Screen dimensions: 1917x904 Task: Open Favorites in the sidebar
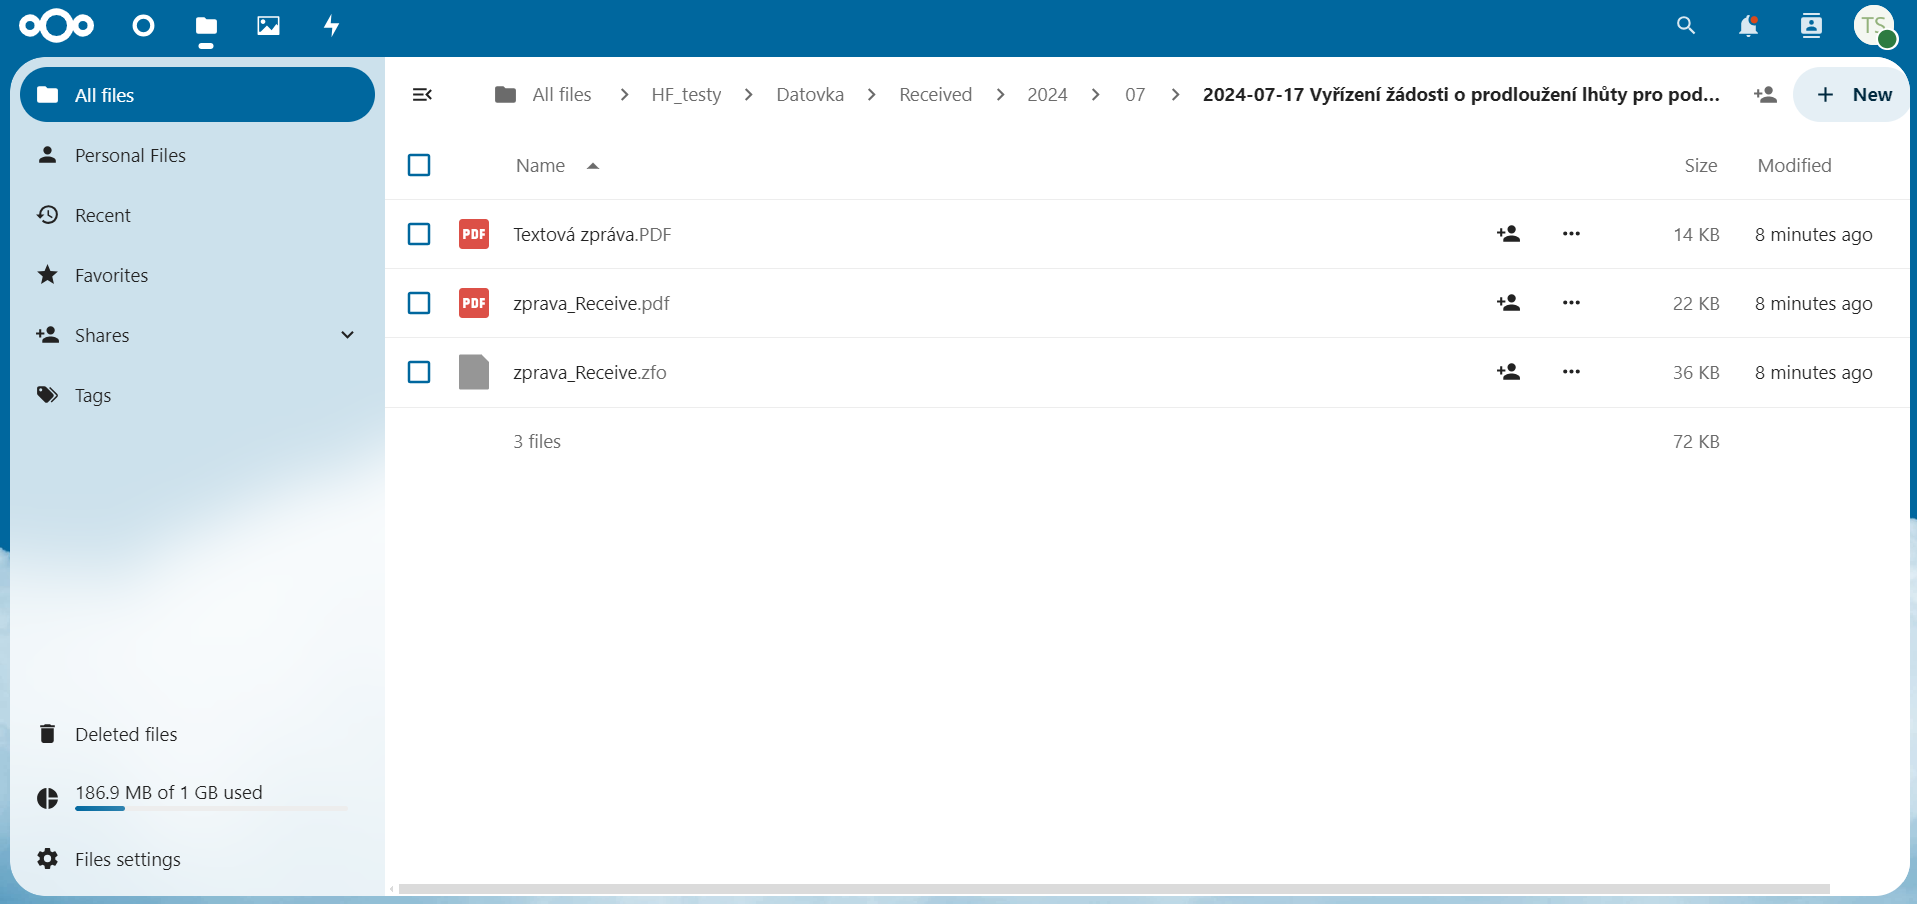(111, 275)
